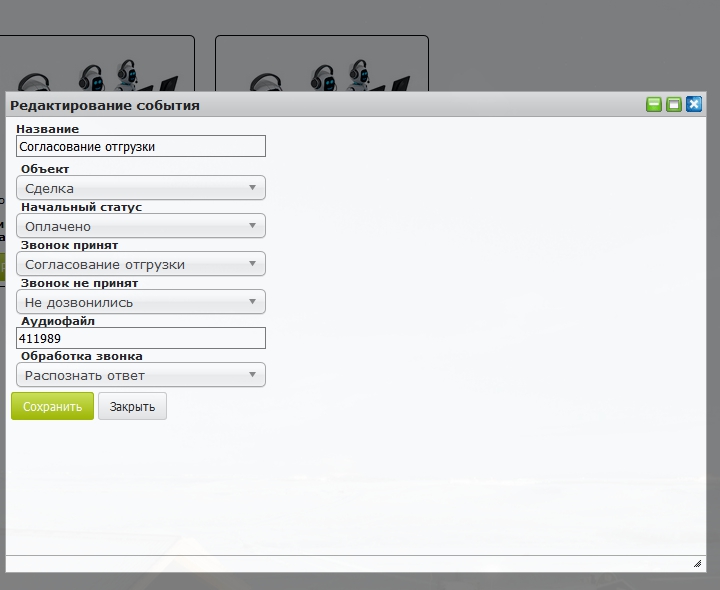The image size is (720, 590).
Task: Click the Название input field
Action: [141, 146]
